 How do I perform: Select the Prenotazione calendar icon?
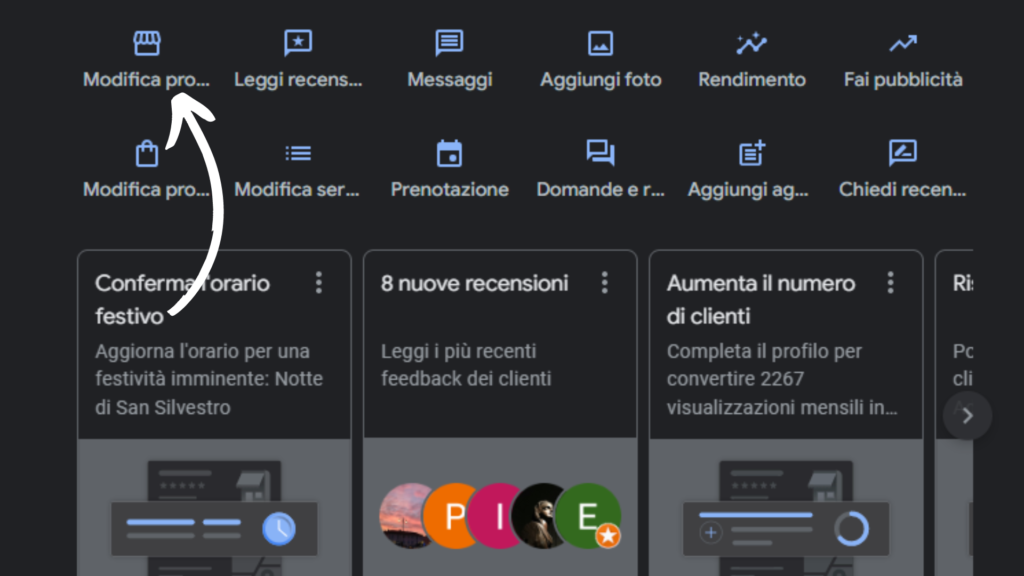point(449,152)
